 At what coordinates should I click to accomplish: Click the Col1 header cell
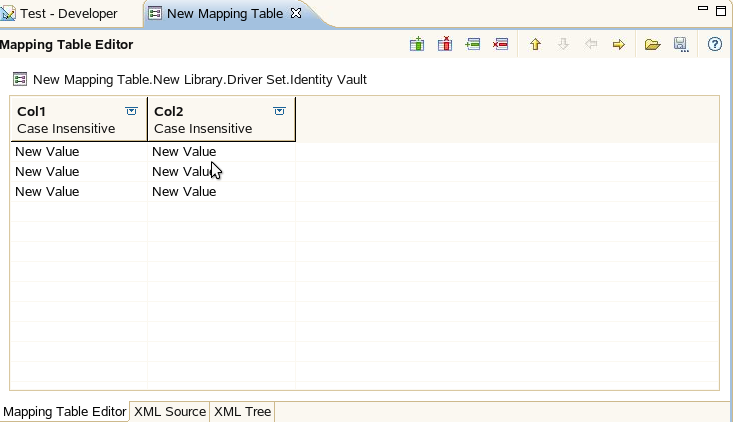79,119
